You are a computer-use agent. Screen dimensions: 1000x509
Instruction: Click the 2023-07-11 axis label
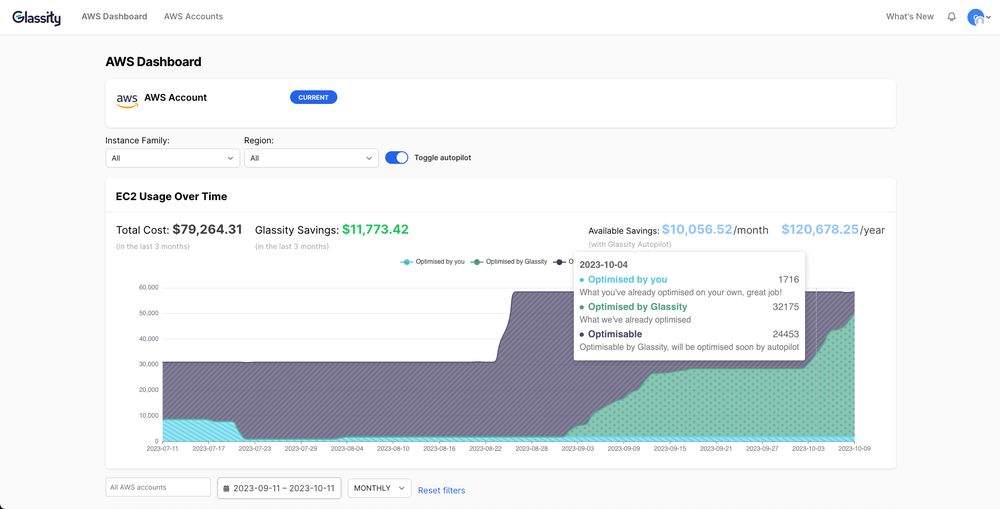(163, 449)
